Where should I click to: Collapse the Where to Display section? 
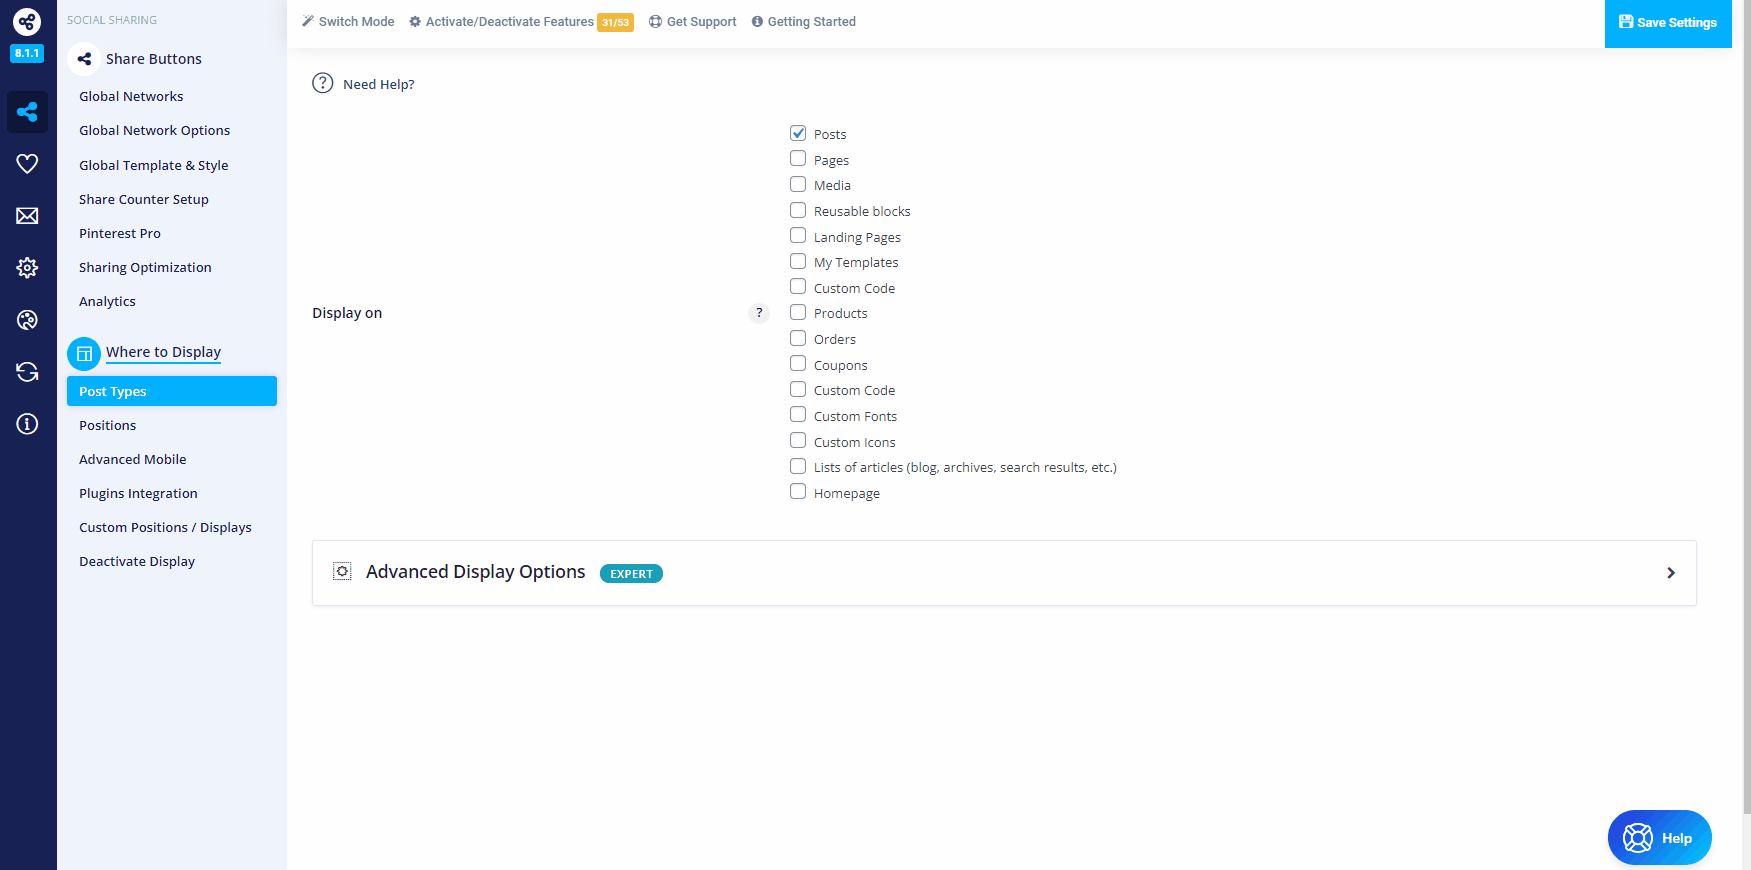(x=163, y=352)
